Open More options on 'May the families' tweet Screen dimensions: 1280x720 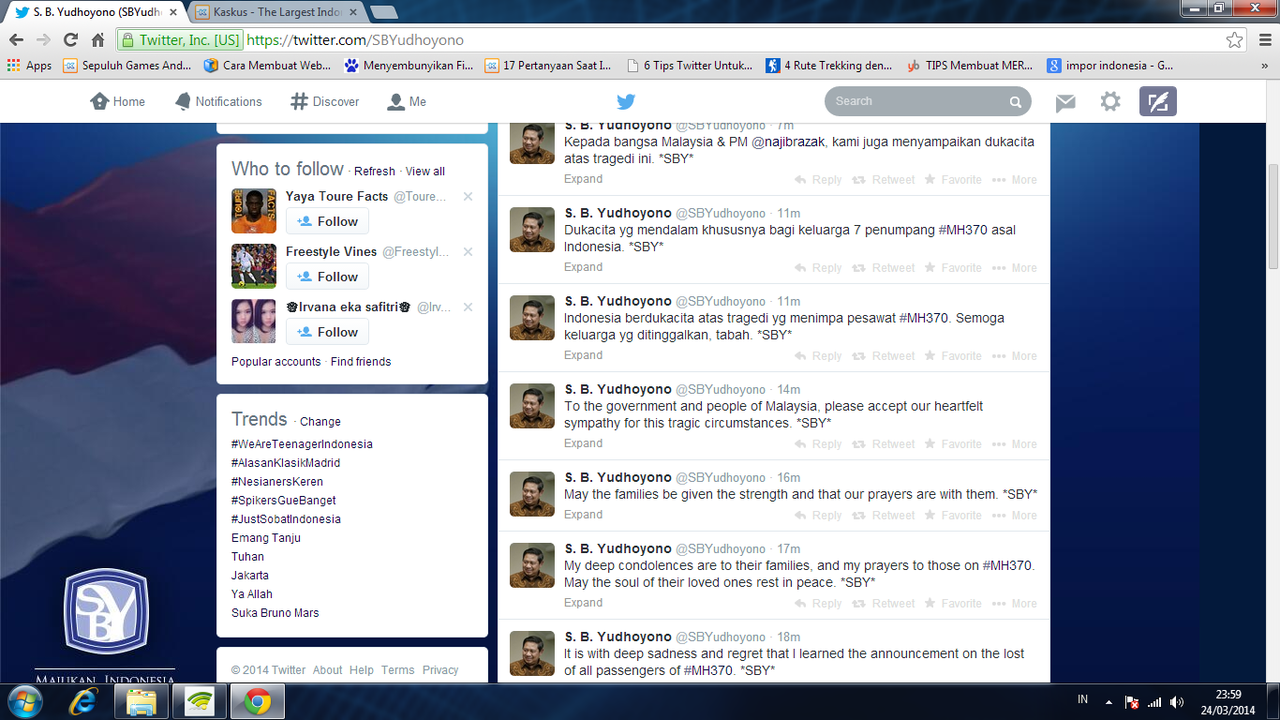pos(1014,515)
